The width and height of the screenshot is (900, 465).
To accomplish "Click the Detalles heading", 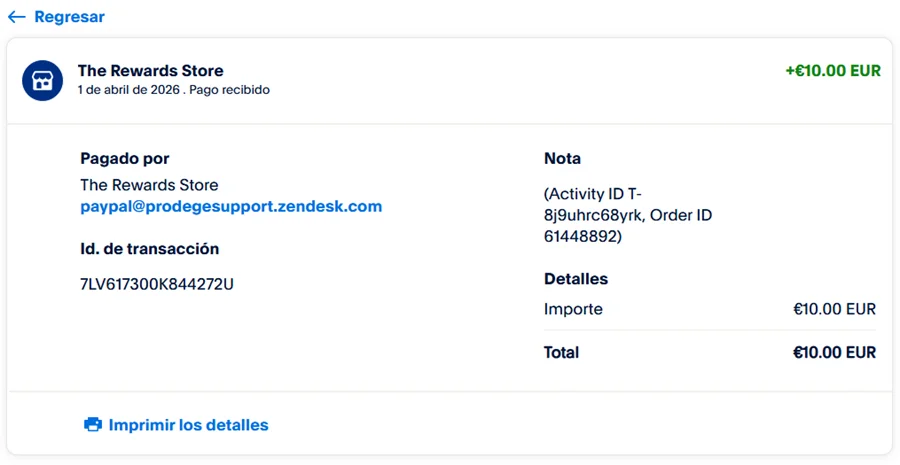I will coord(576,279).
